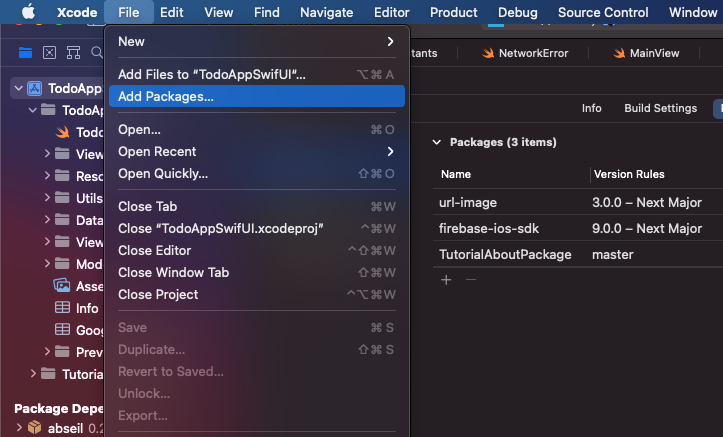Select Open Quickly... menu item
This screenshot has width=723, height=437.
[x=257, y=173]
